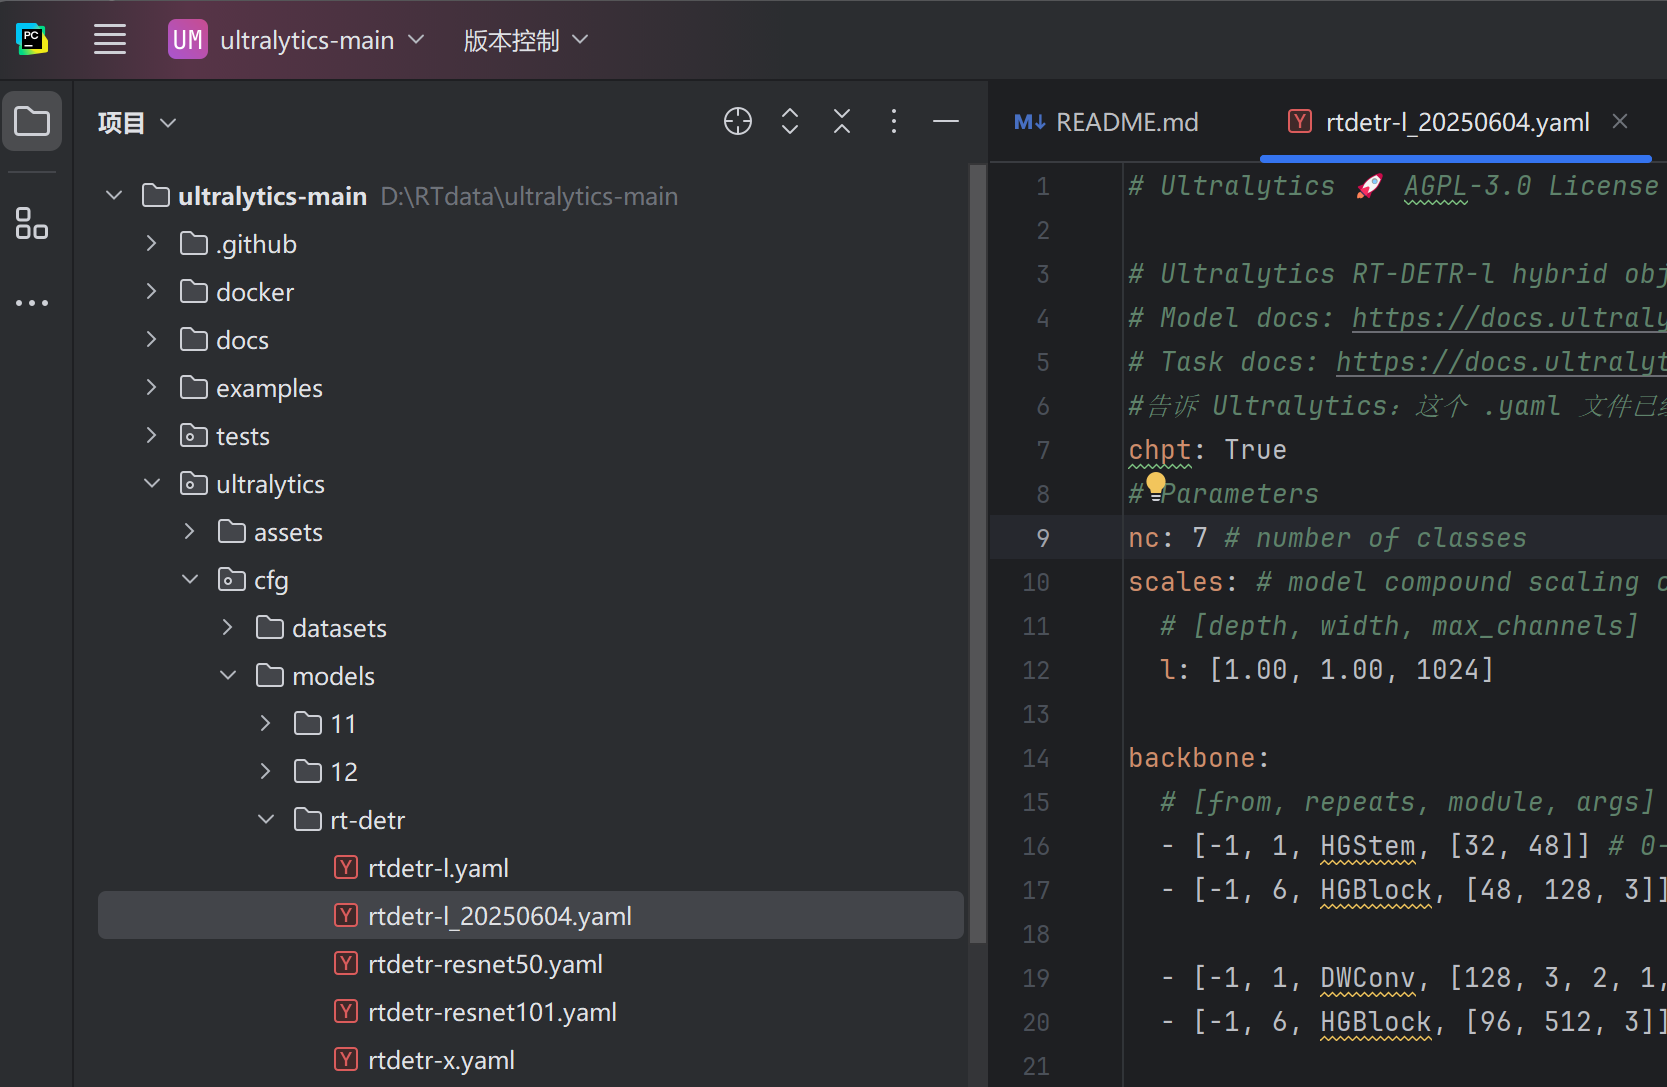Click 'nc: 7' on line 9
The image size is (1667, 1087).
1168,538
